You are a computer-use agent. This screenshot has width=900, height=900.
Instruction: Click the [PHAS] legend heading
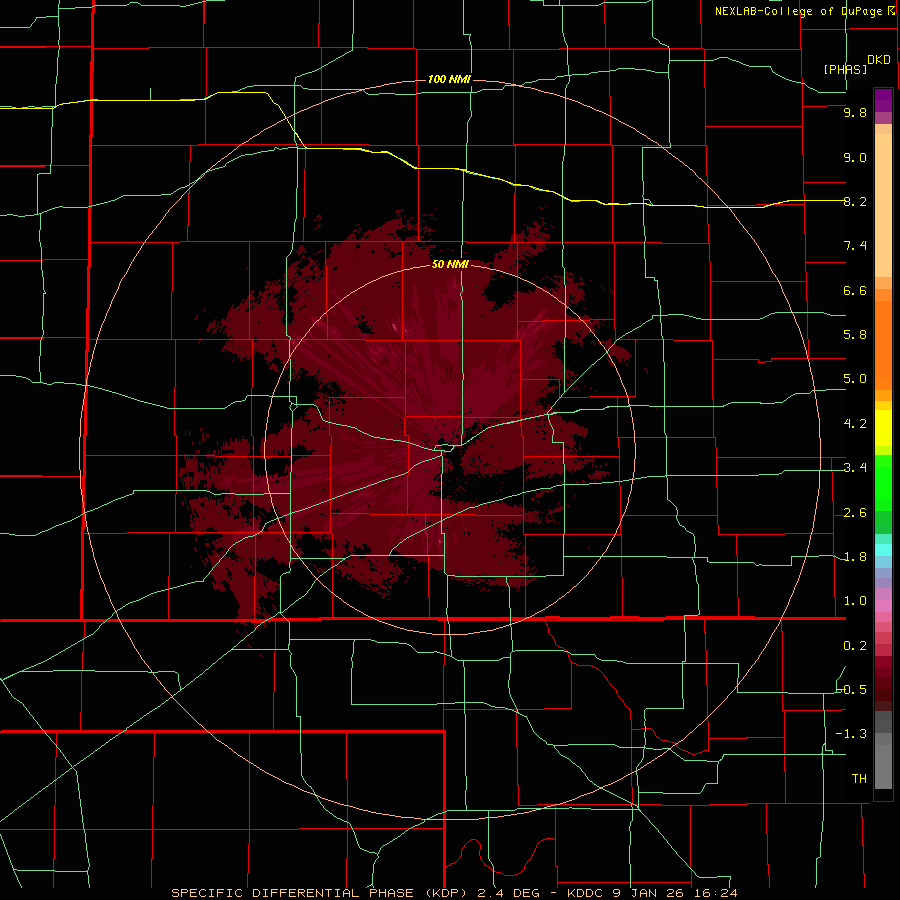pyautogui.click(x=845, y=69)
